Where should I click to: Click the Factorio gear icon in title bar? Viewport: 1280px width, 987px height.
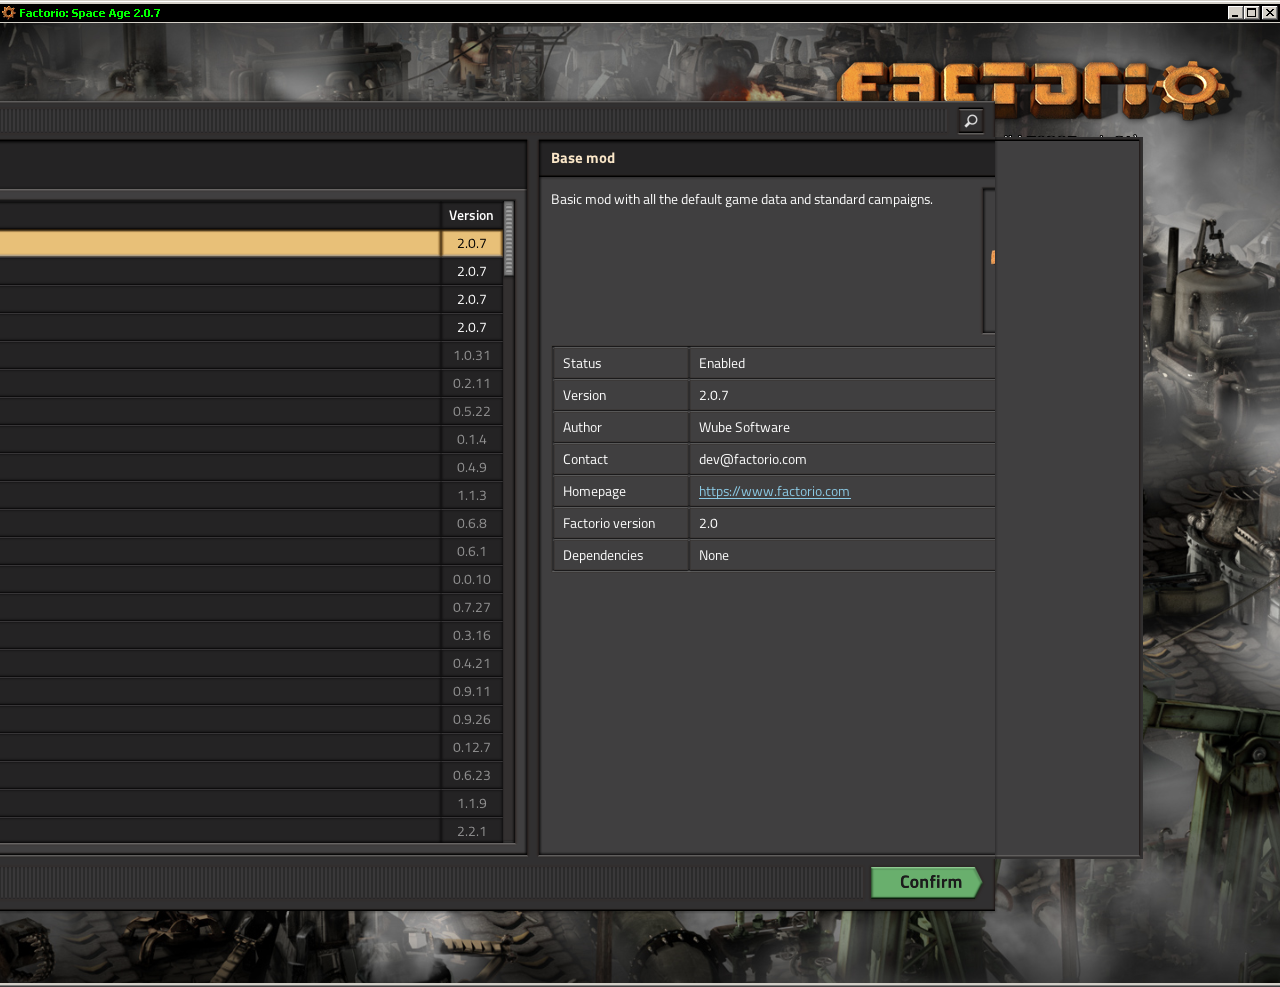[9, 13]
